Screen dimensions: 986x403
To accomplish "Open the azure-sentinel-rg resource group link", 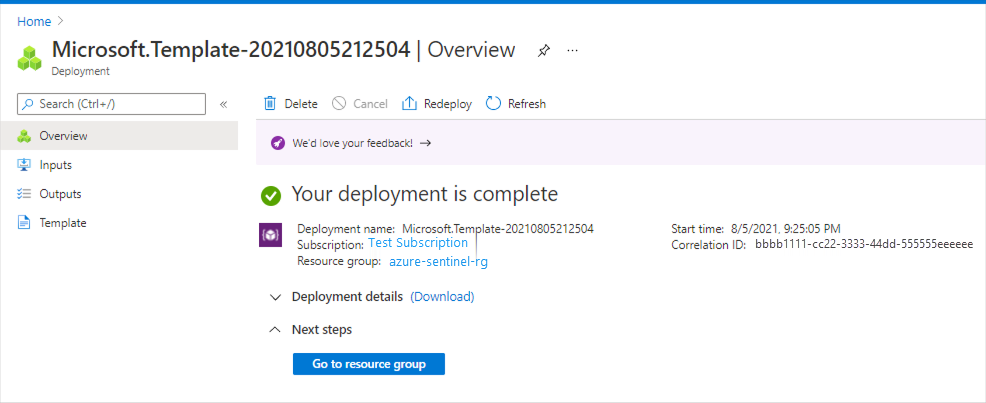I will (438, 262).
